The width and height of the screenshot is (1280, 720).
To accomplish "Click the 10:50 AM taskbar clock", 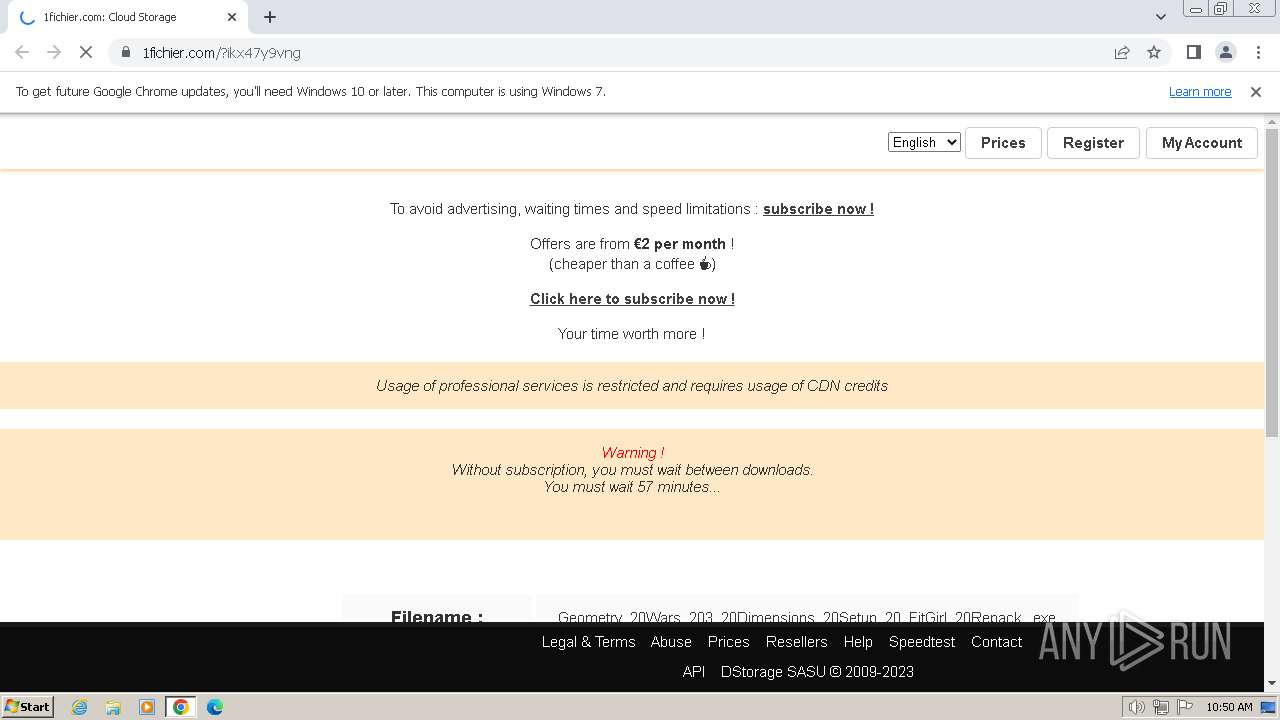I will click(x=1229, y=707).
